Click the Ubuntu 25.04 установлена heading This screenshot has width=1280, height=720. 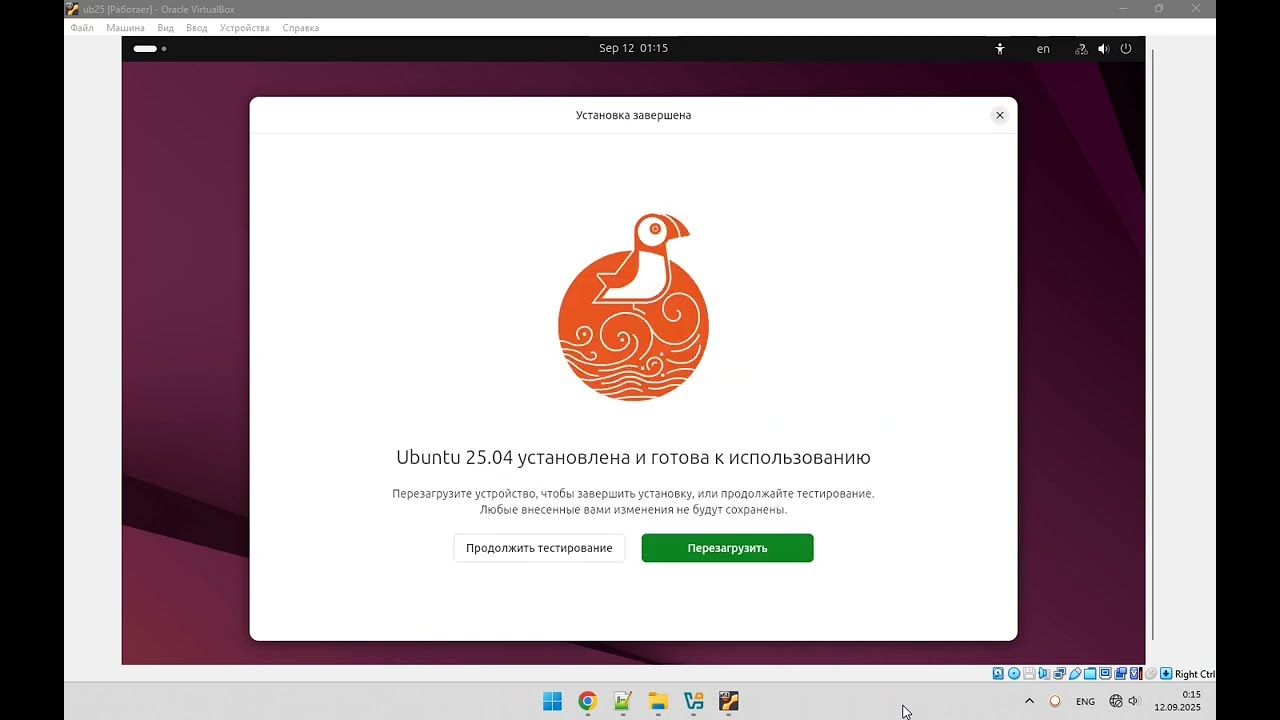pyautogui.click(x=633, y=457)
